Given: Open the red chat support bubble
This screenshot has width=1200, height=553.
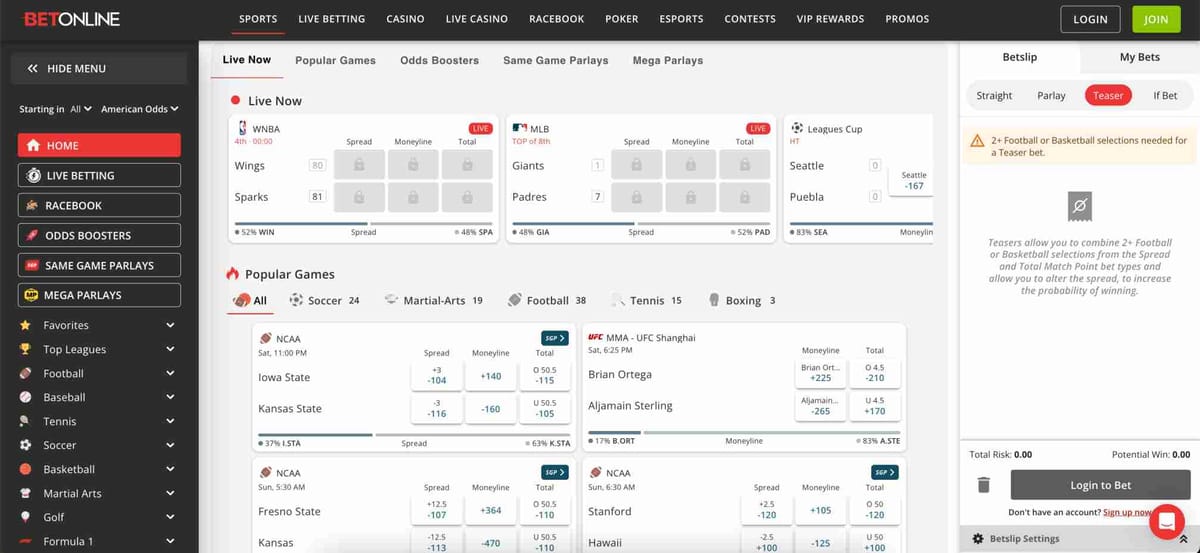Looking at the screenshot, I should tap(1166, 522).
